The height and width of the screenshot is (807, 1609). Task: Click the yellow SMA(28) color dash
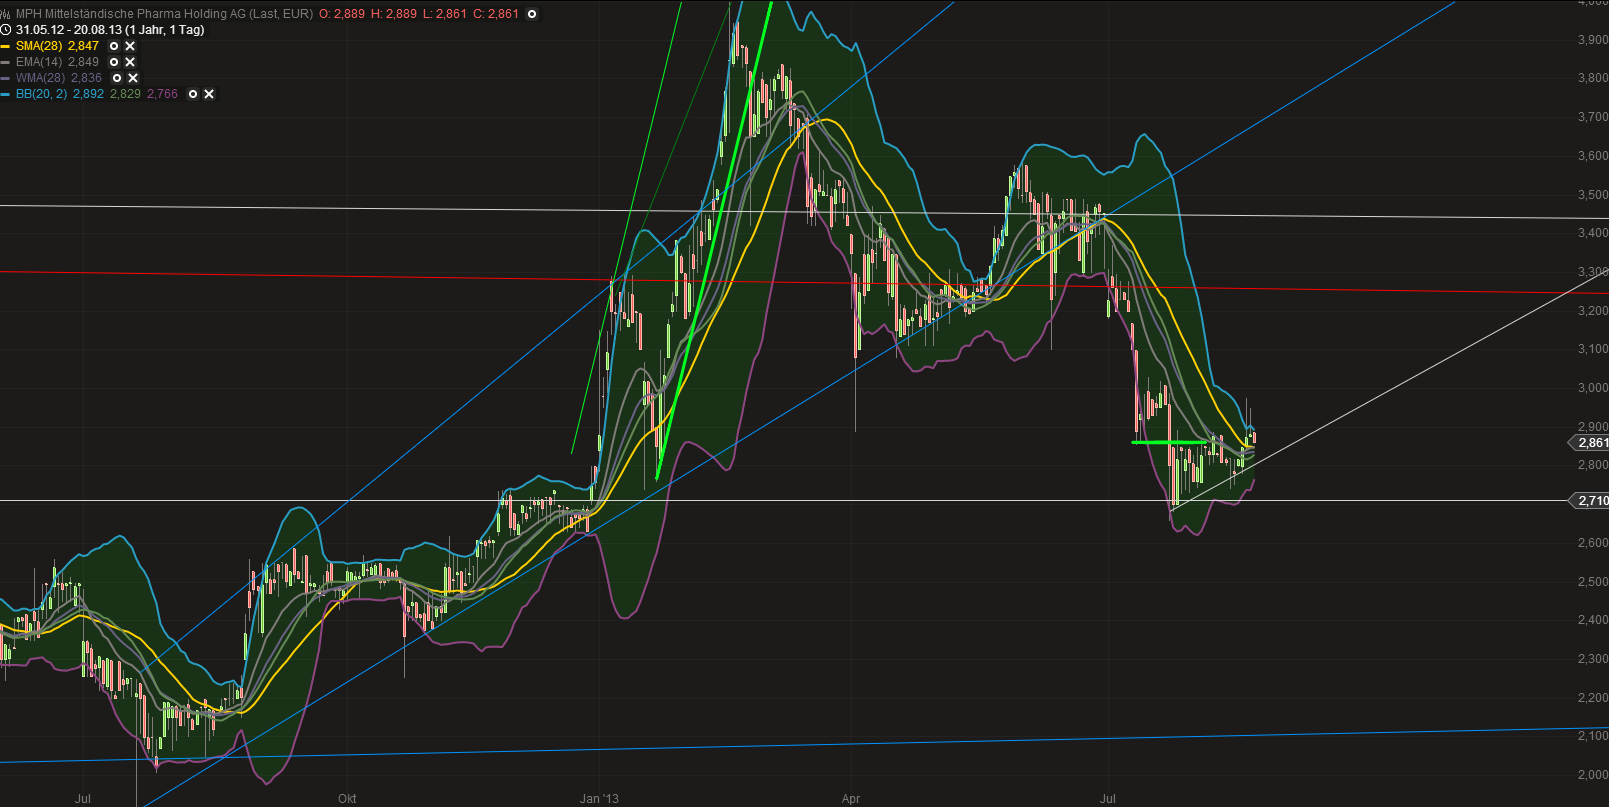(6, 46)
